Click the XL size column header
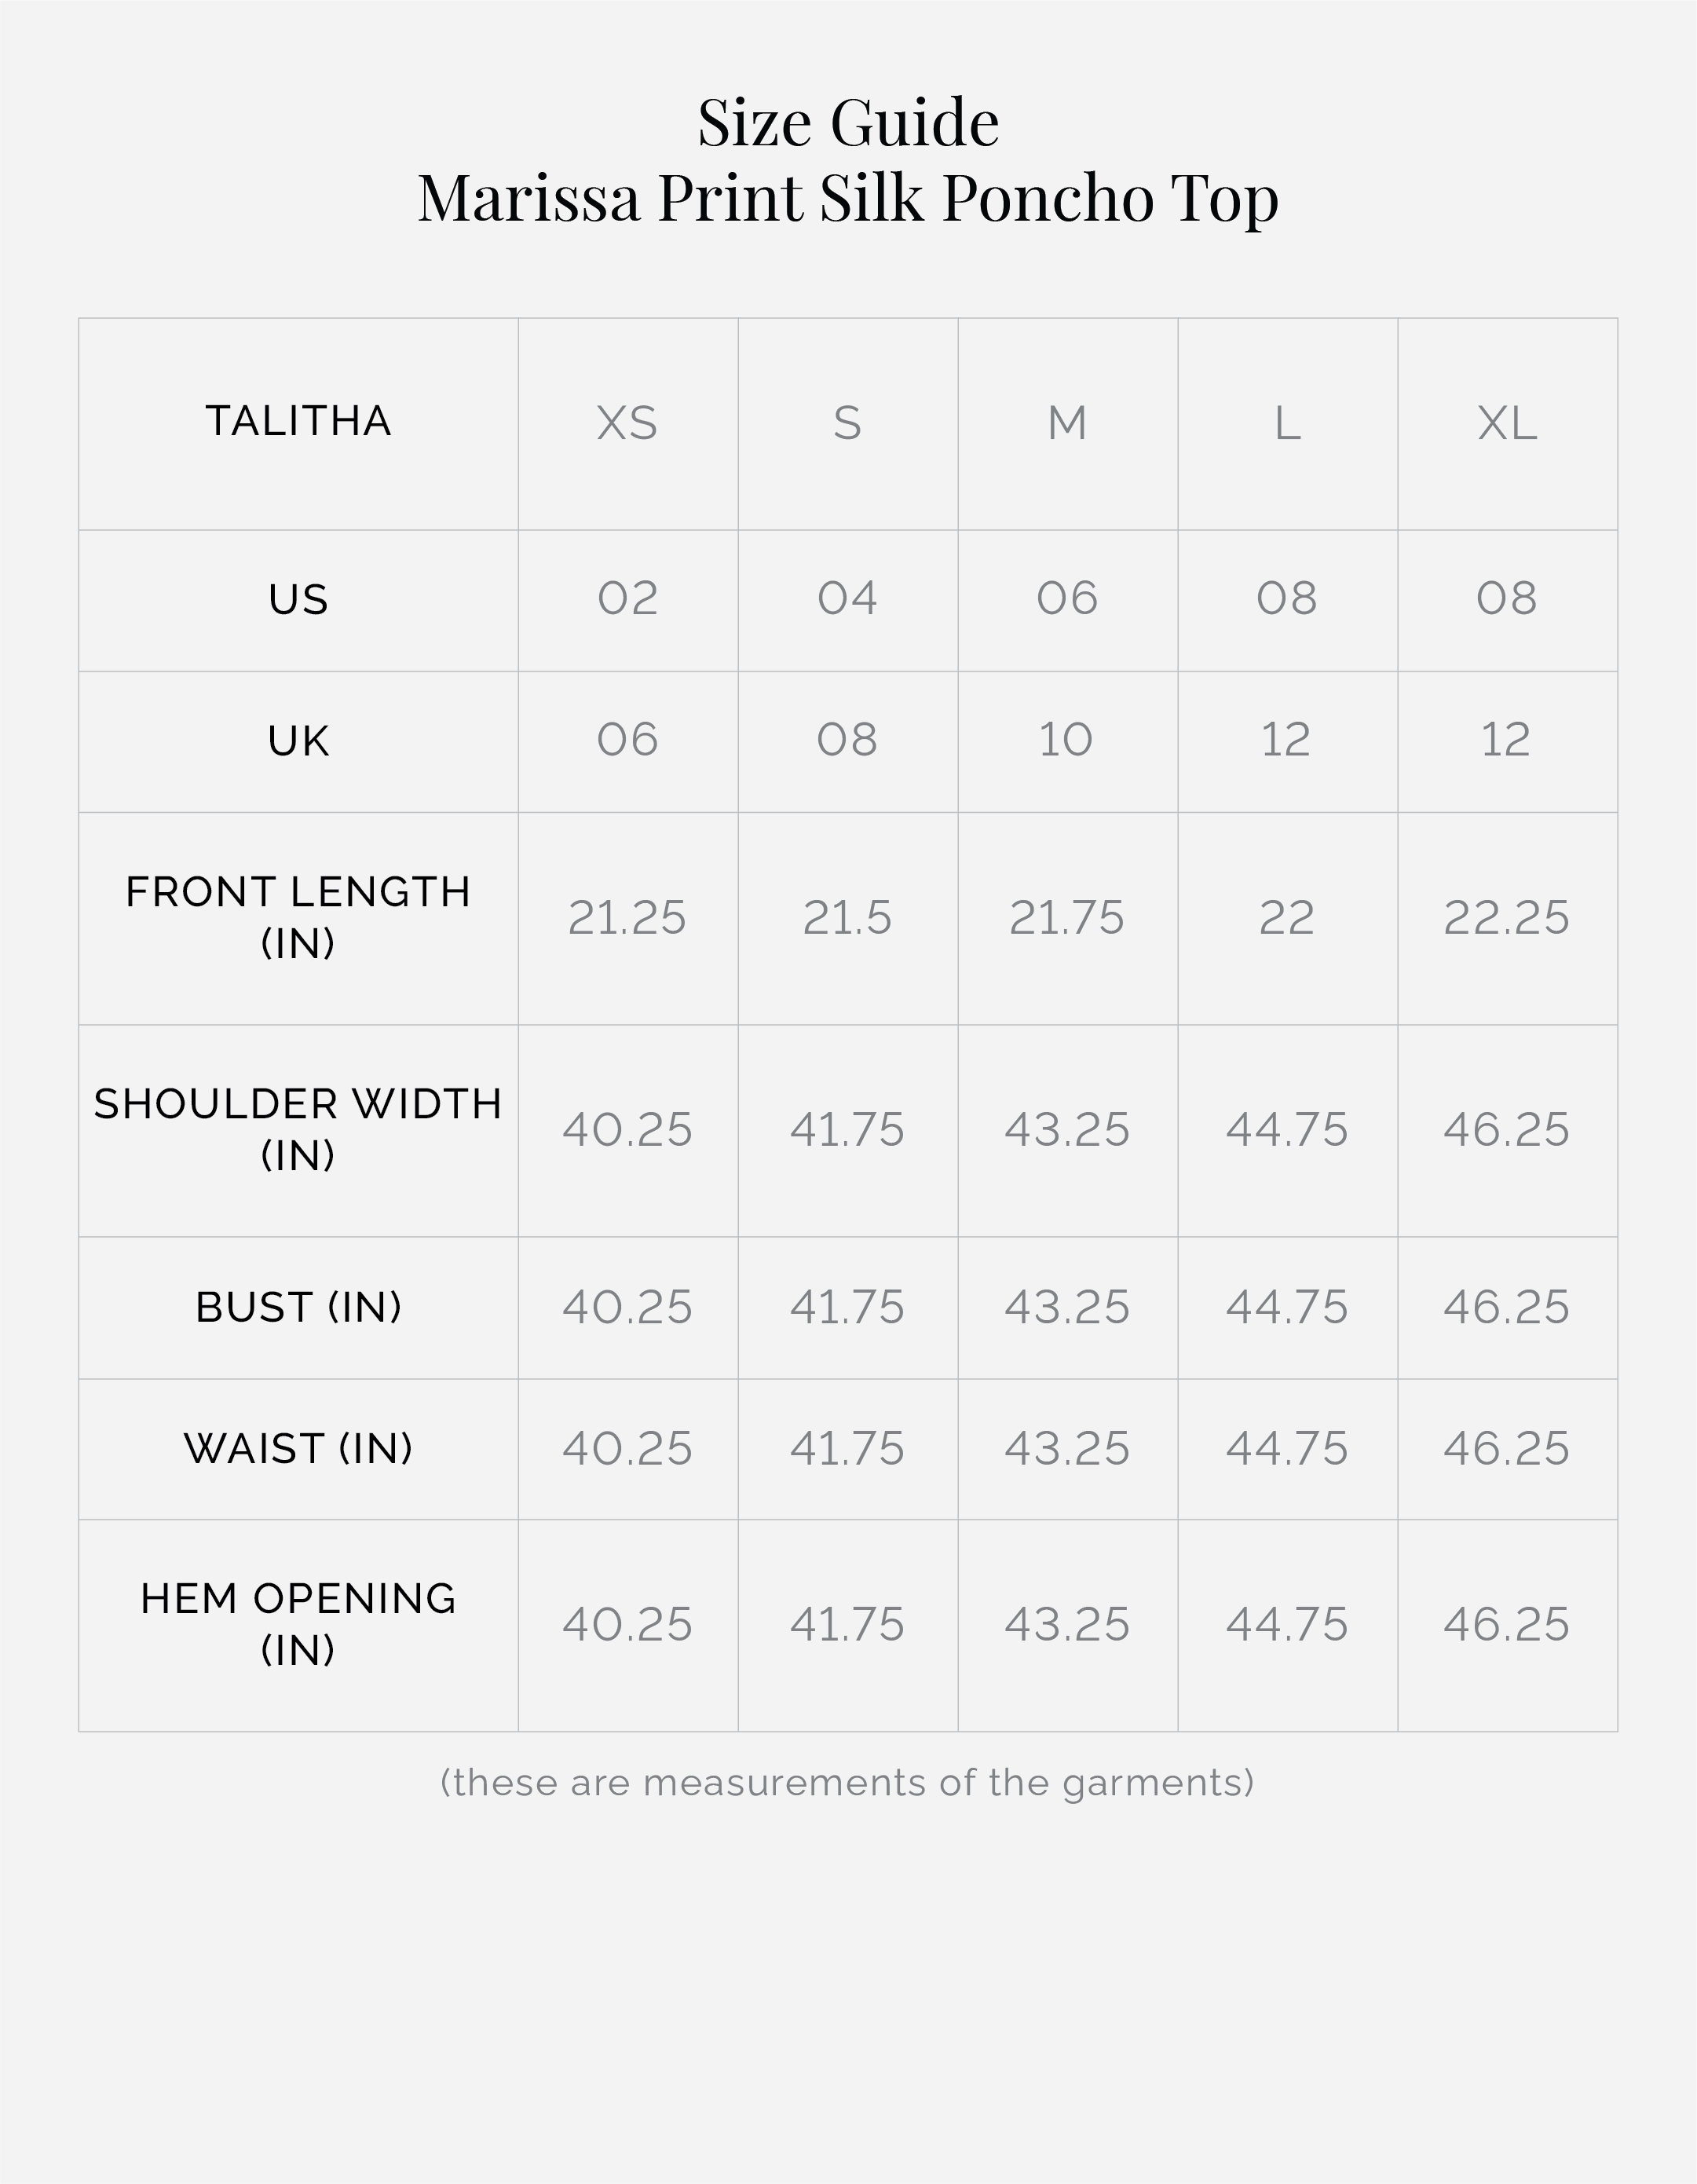 point(1506,423)
